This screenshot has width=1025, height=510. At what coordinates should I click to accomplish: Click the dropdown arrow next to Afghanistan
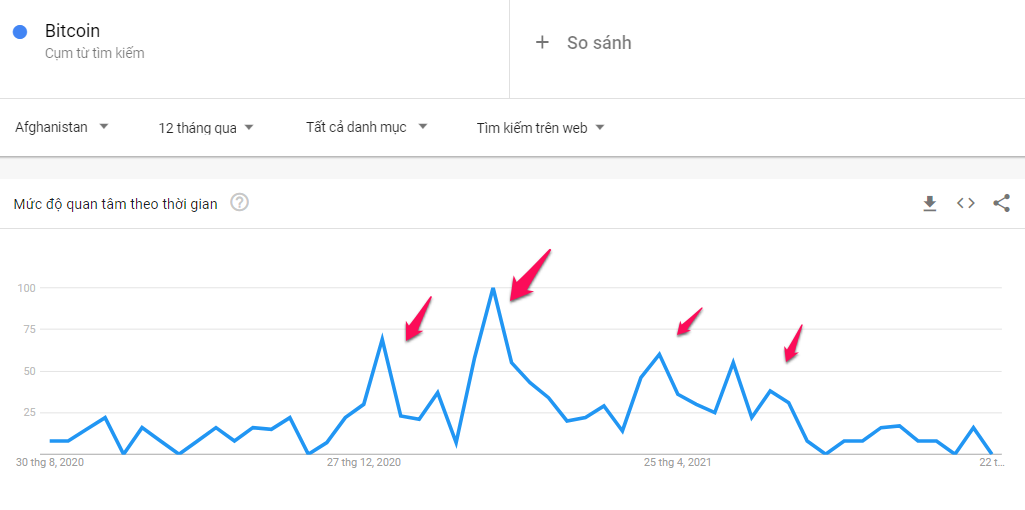(103, 127)
